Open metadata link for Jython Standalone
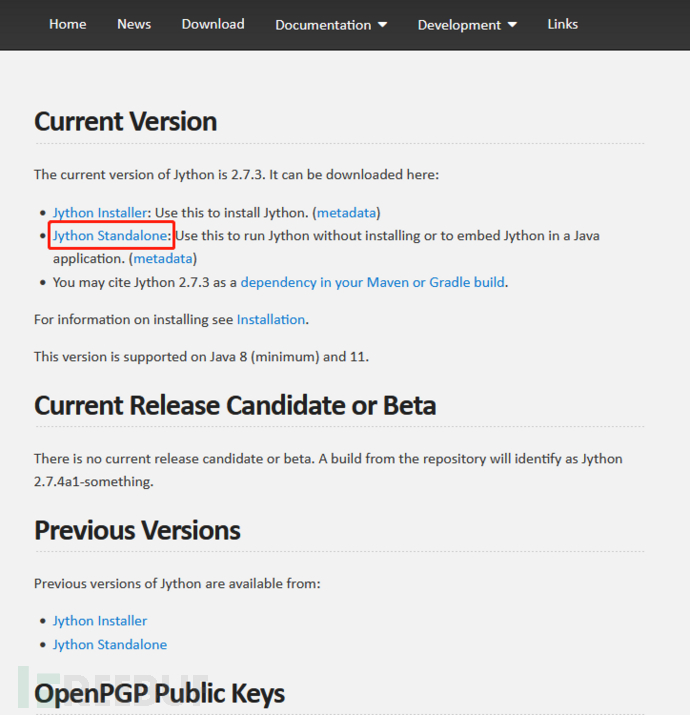The width and height of the screenshot is (690, 715). point(163,259)
